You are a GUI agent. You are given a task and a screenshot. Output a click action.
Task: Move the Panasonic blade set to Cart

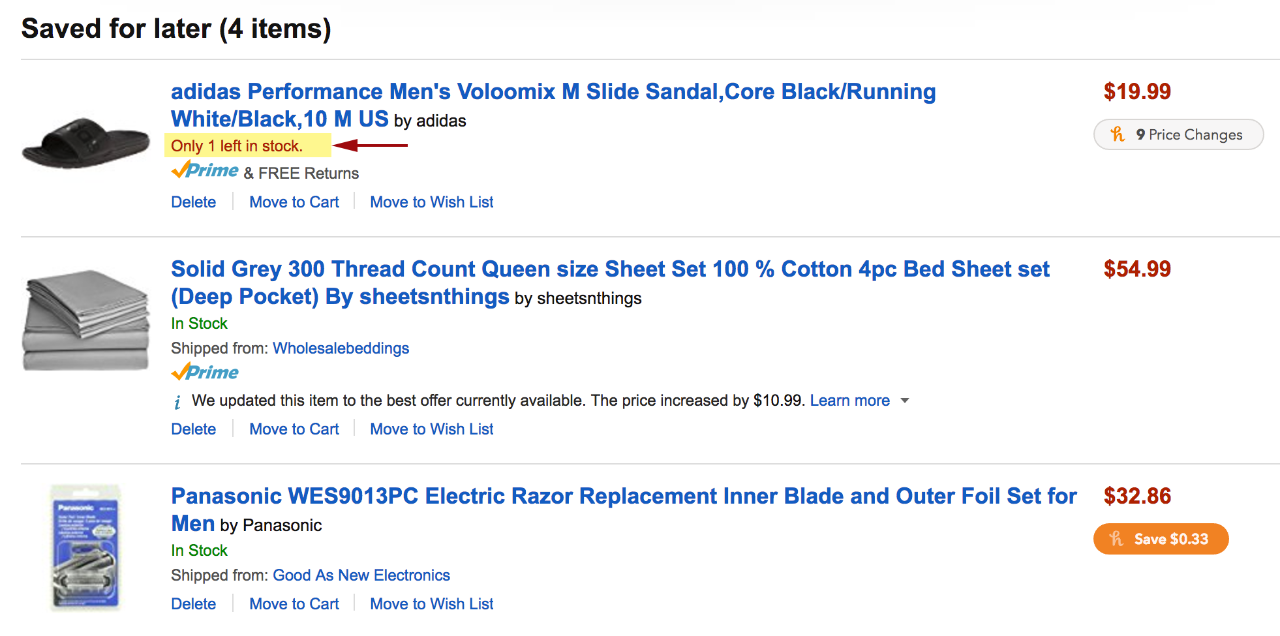294,604
